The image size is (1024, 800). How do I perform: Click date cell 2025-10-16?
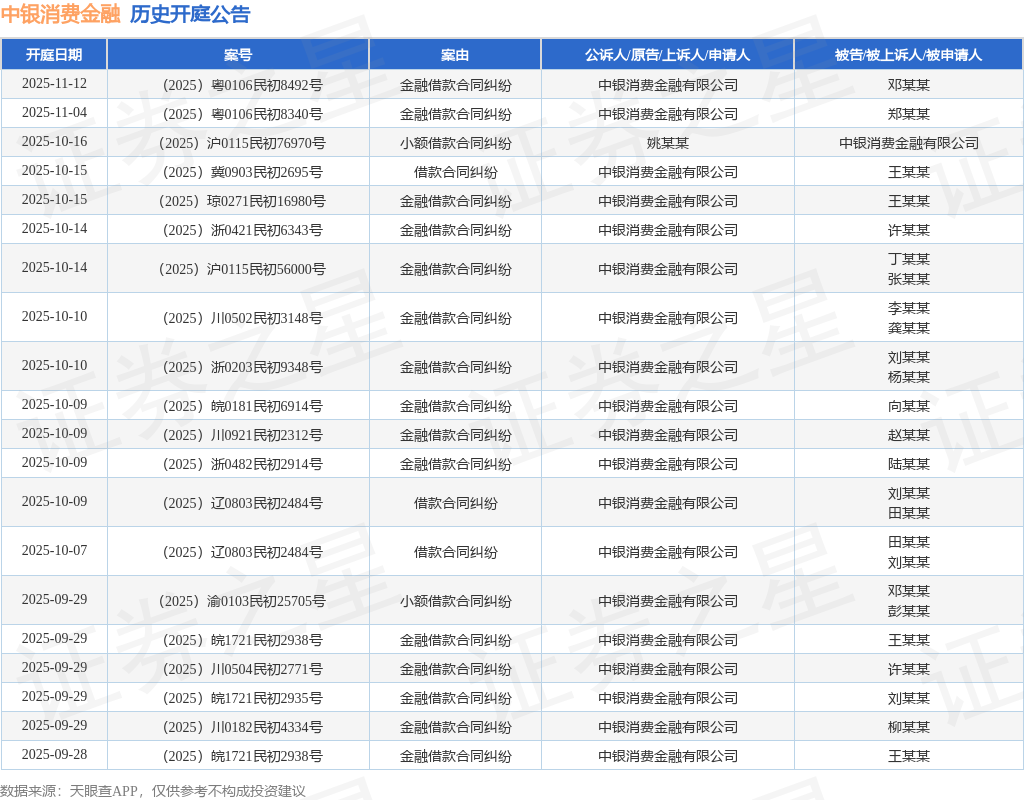(x=54, y=142)
